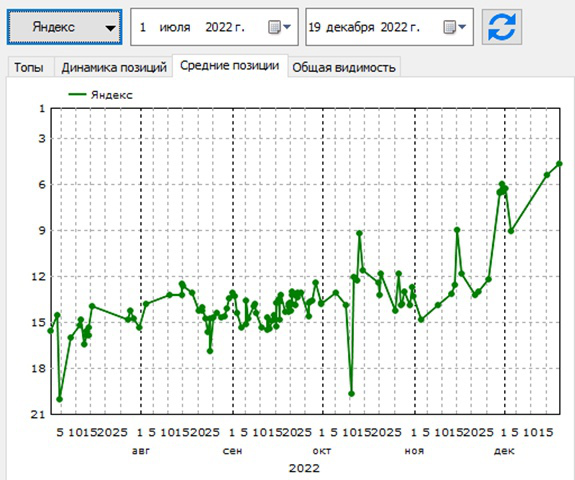
Task: Open the calendar icon of the end date
Action: (449, 27)
